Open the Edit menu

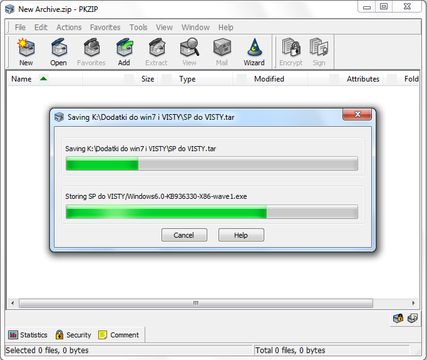pyautogui.click(x=41, y=27)
